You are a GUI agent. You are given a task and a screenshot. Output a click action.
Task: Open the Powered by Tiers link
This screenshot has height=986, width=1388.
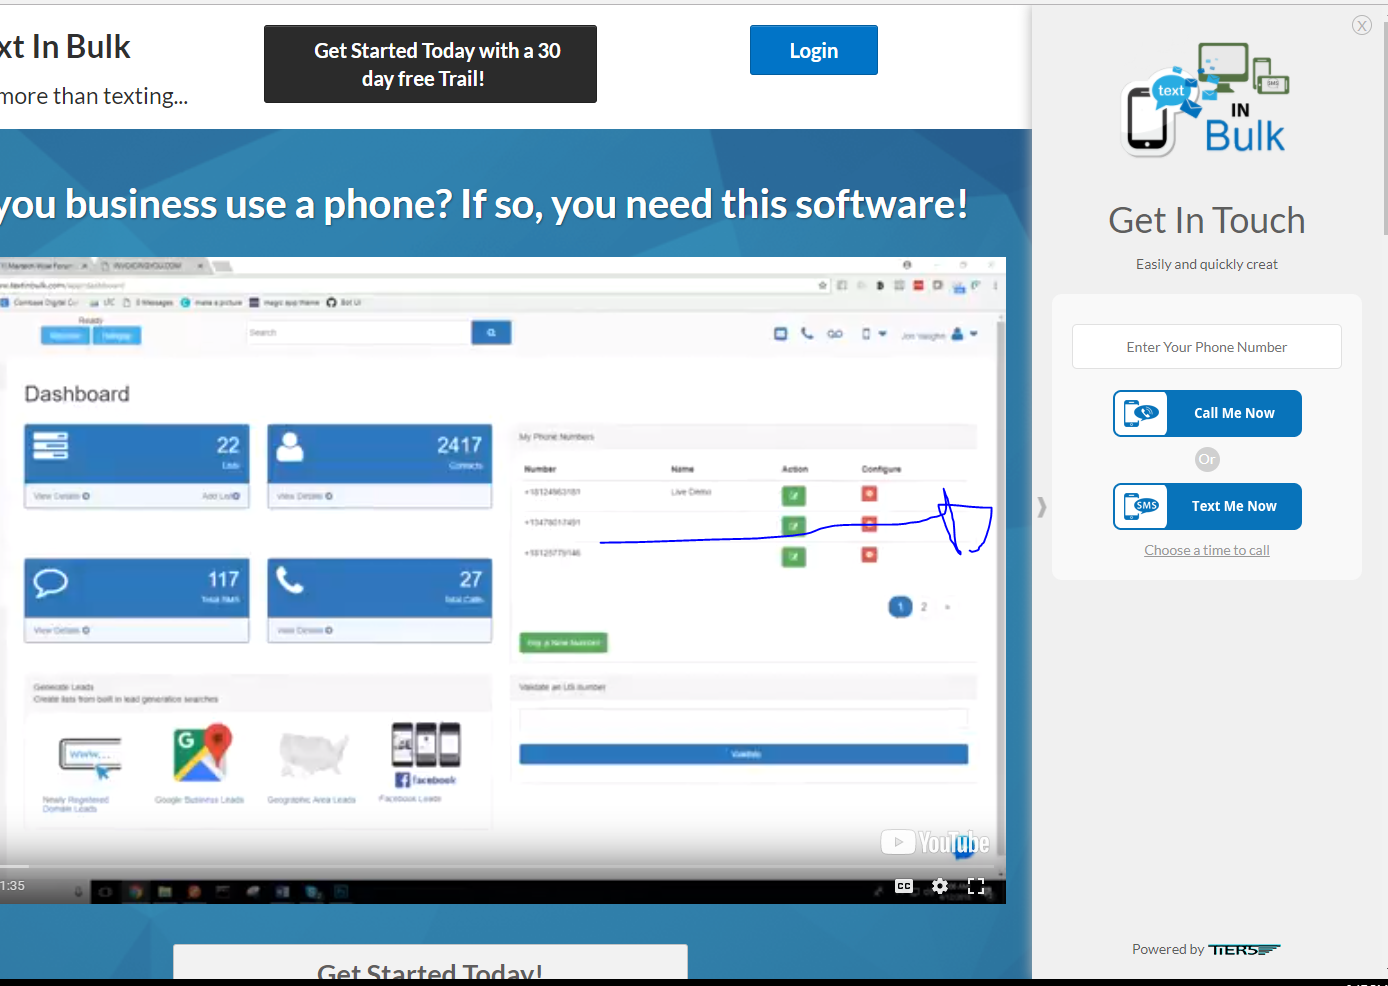pyautogui.click(x=1206, y=949)
